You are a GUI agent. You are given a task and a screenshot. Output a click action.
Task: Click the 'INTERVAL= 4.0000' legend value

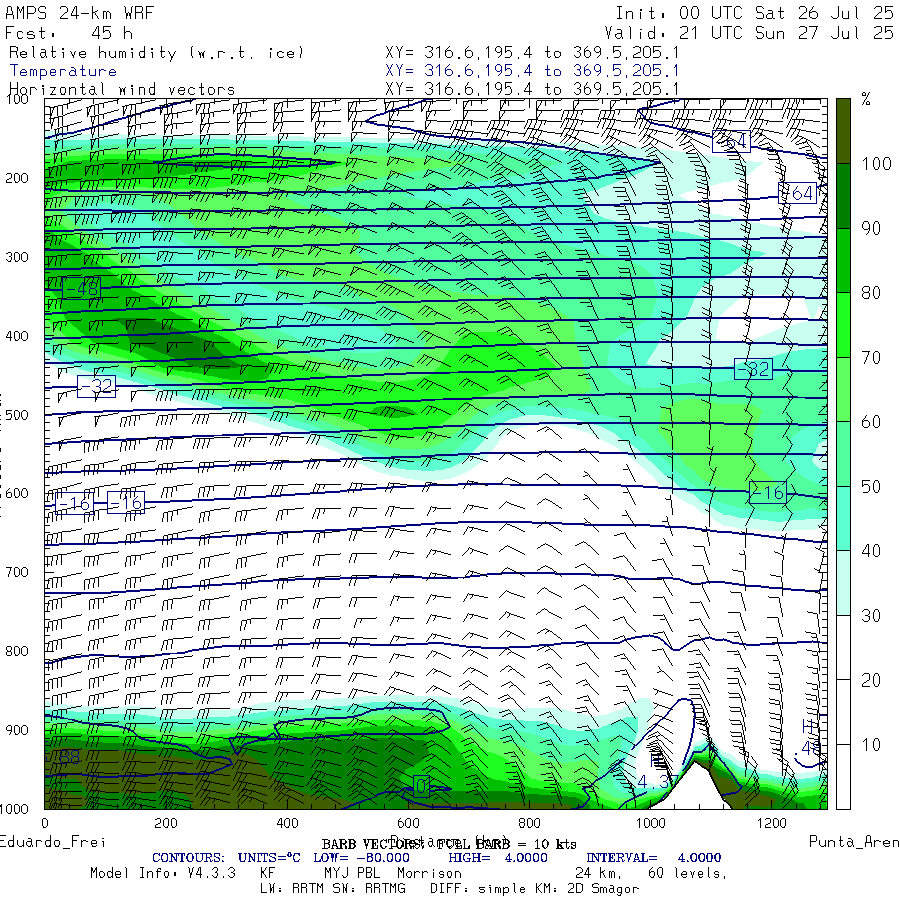pos(654,858)
